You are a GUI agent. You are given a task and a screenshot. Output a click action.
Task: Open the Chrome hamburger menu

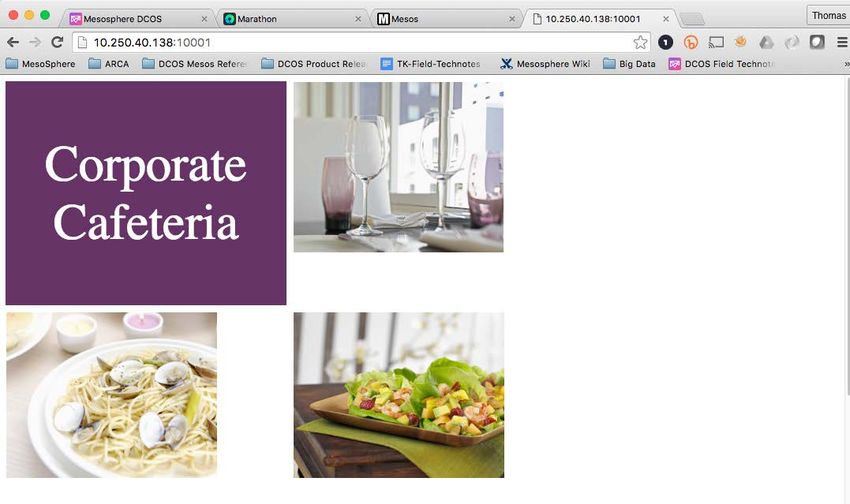842,42
